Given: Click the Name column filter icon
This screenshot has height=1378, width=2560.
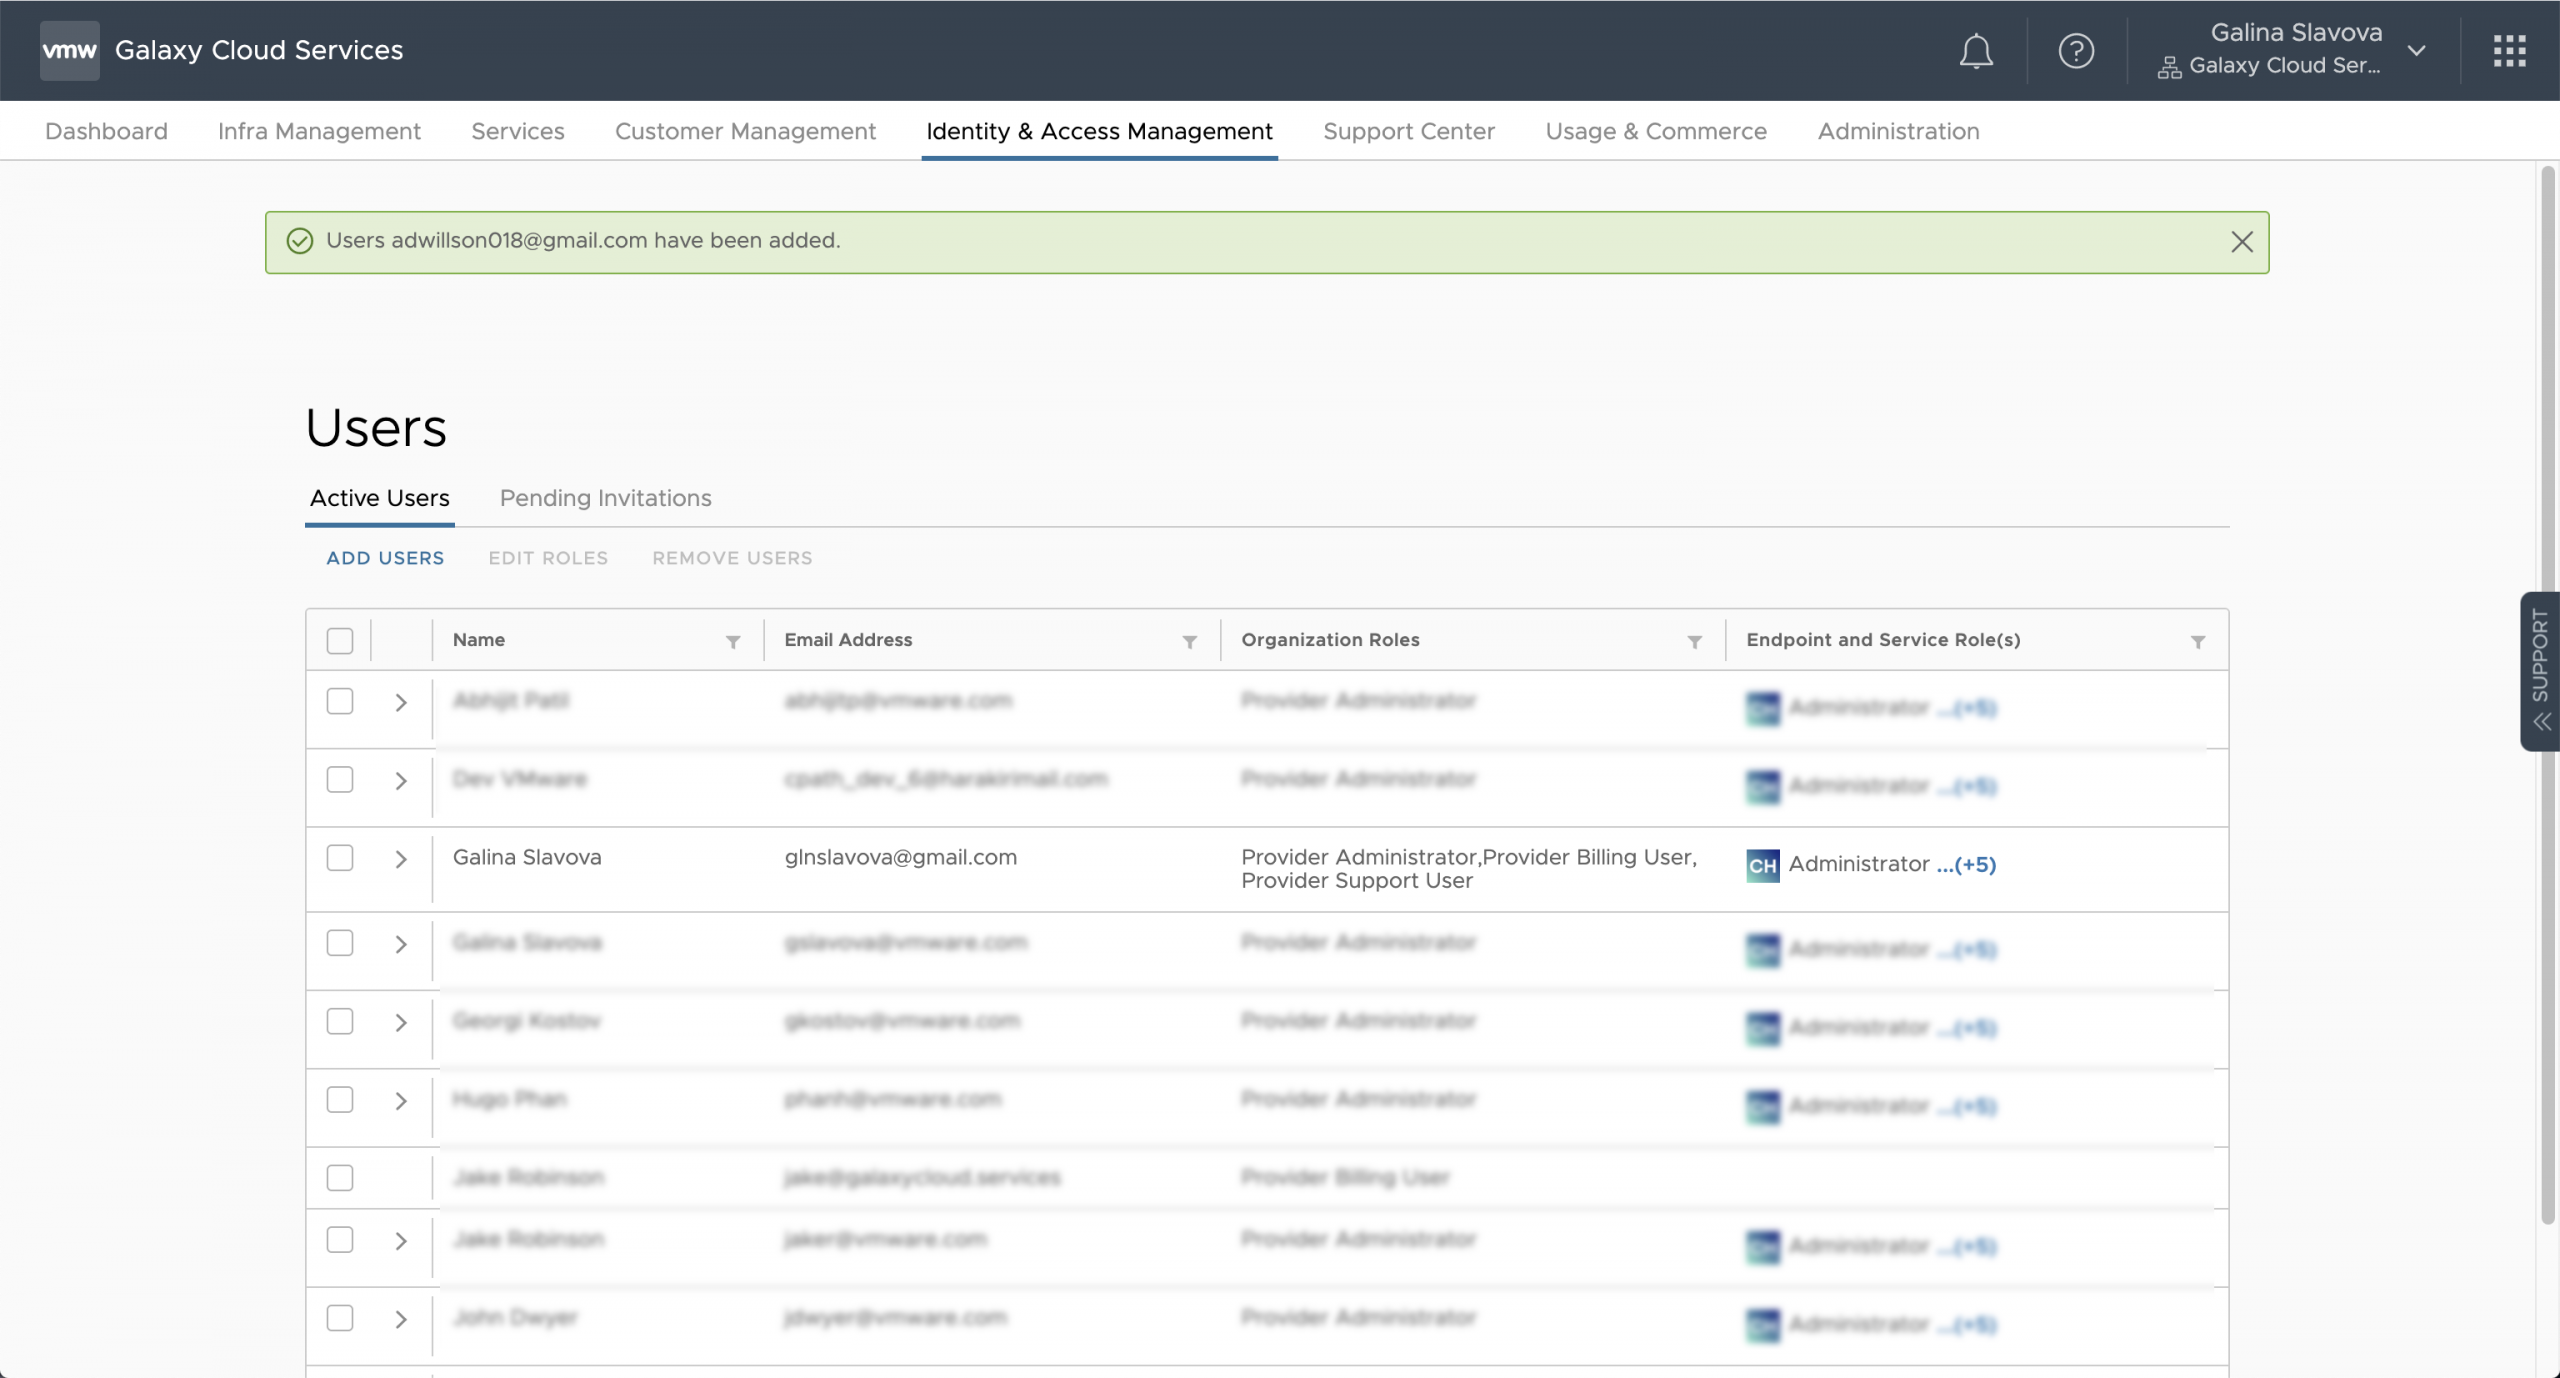Looking at the screenshot, I should point(733,642).
